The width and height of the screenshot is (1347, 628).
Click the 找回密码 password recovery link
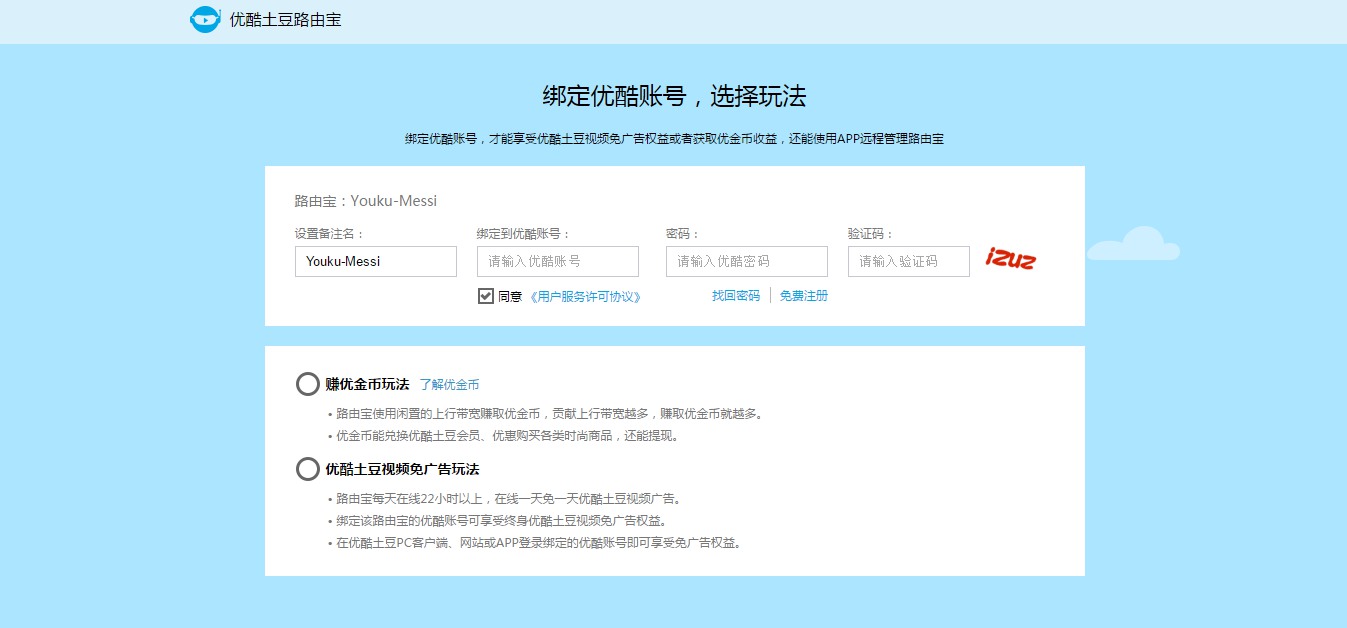point(734,295)
